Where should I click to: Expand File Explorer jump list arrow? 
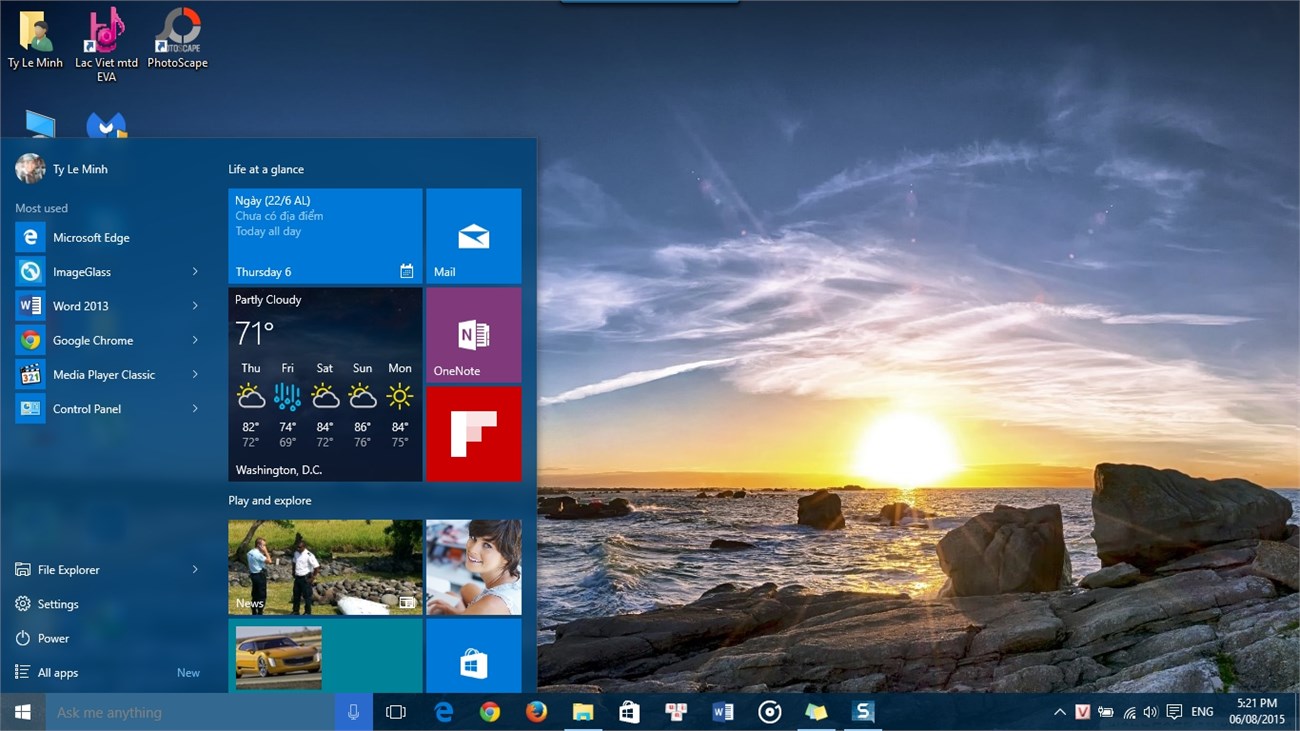click(195, 570)
